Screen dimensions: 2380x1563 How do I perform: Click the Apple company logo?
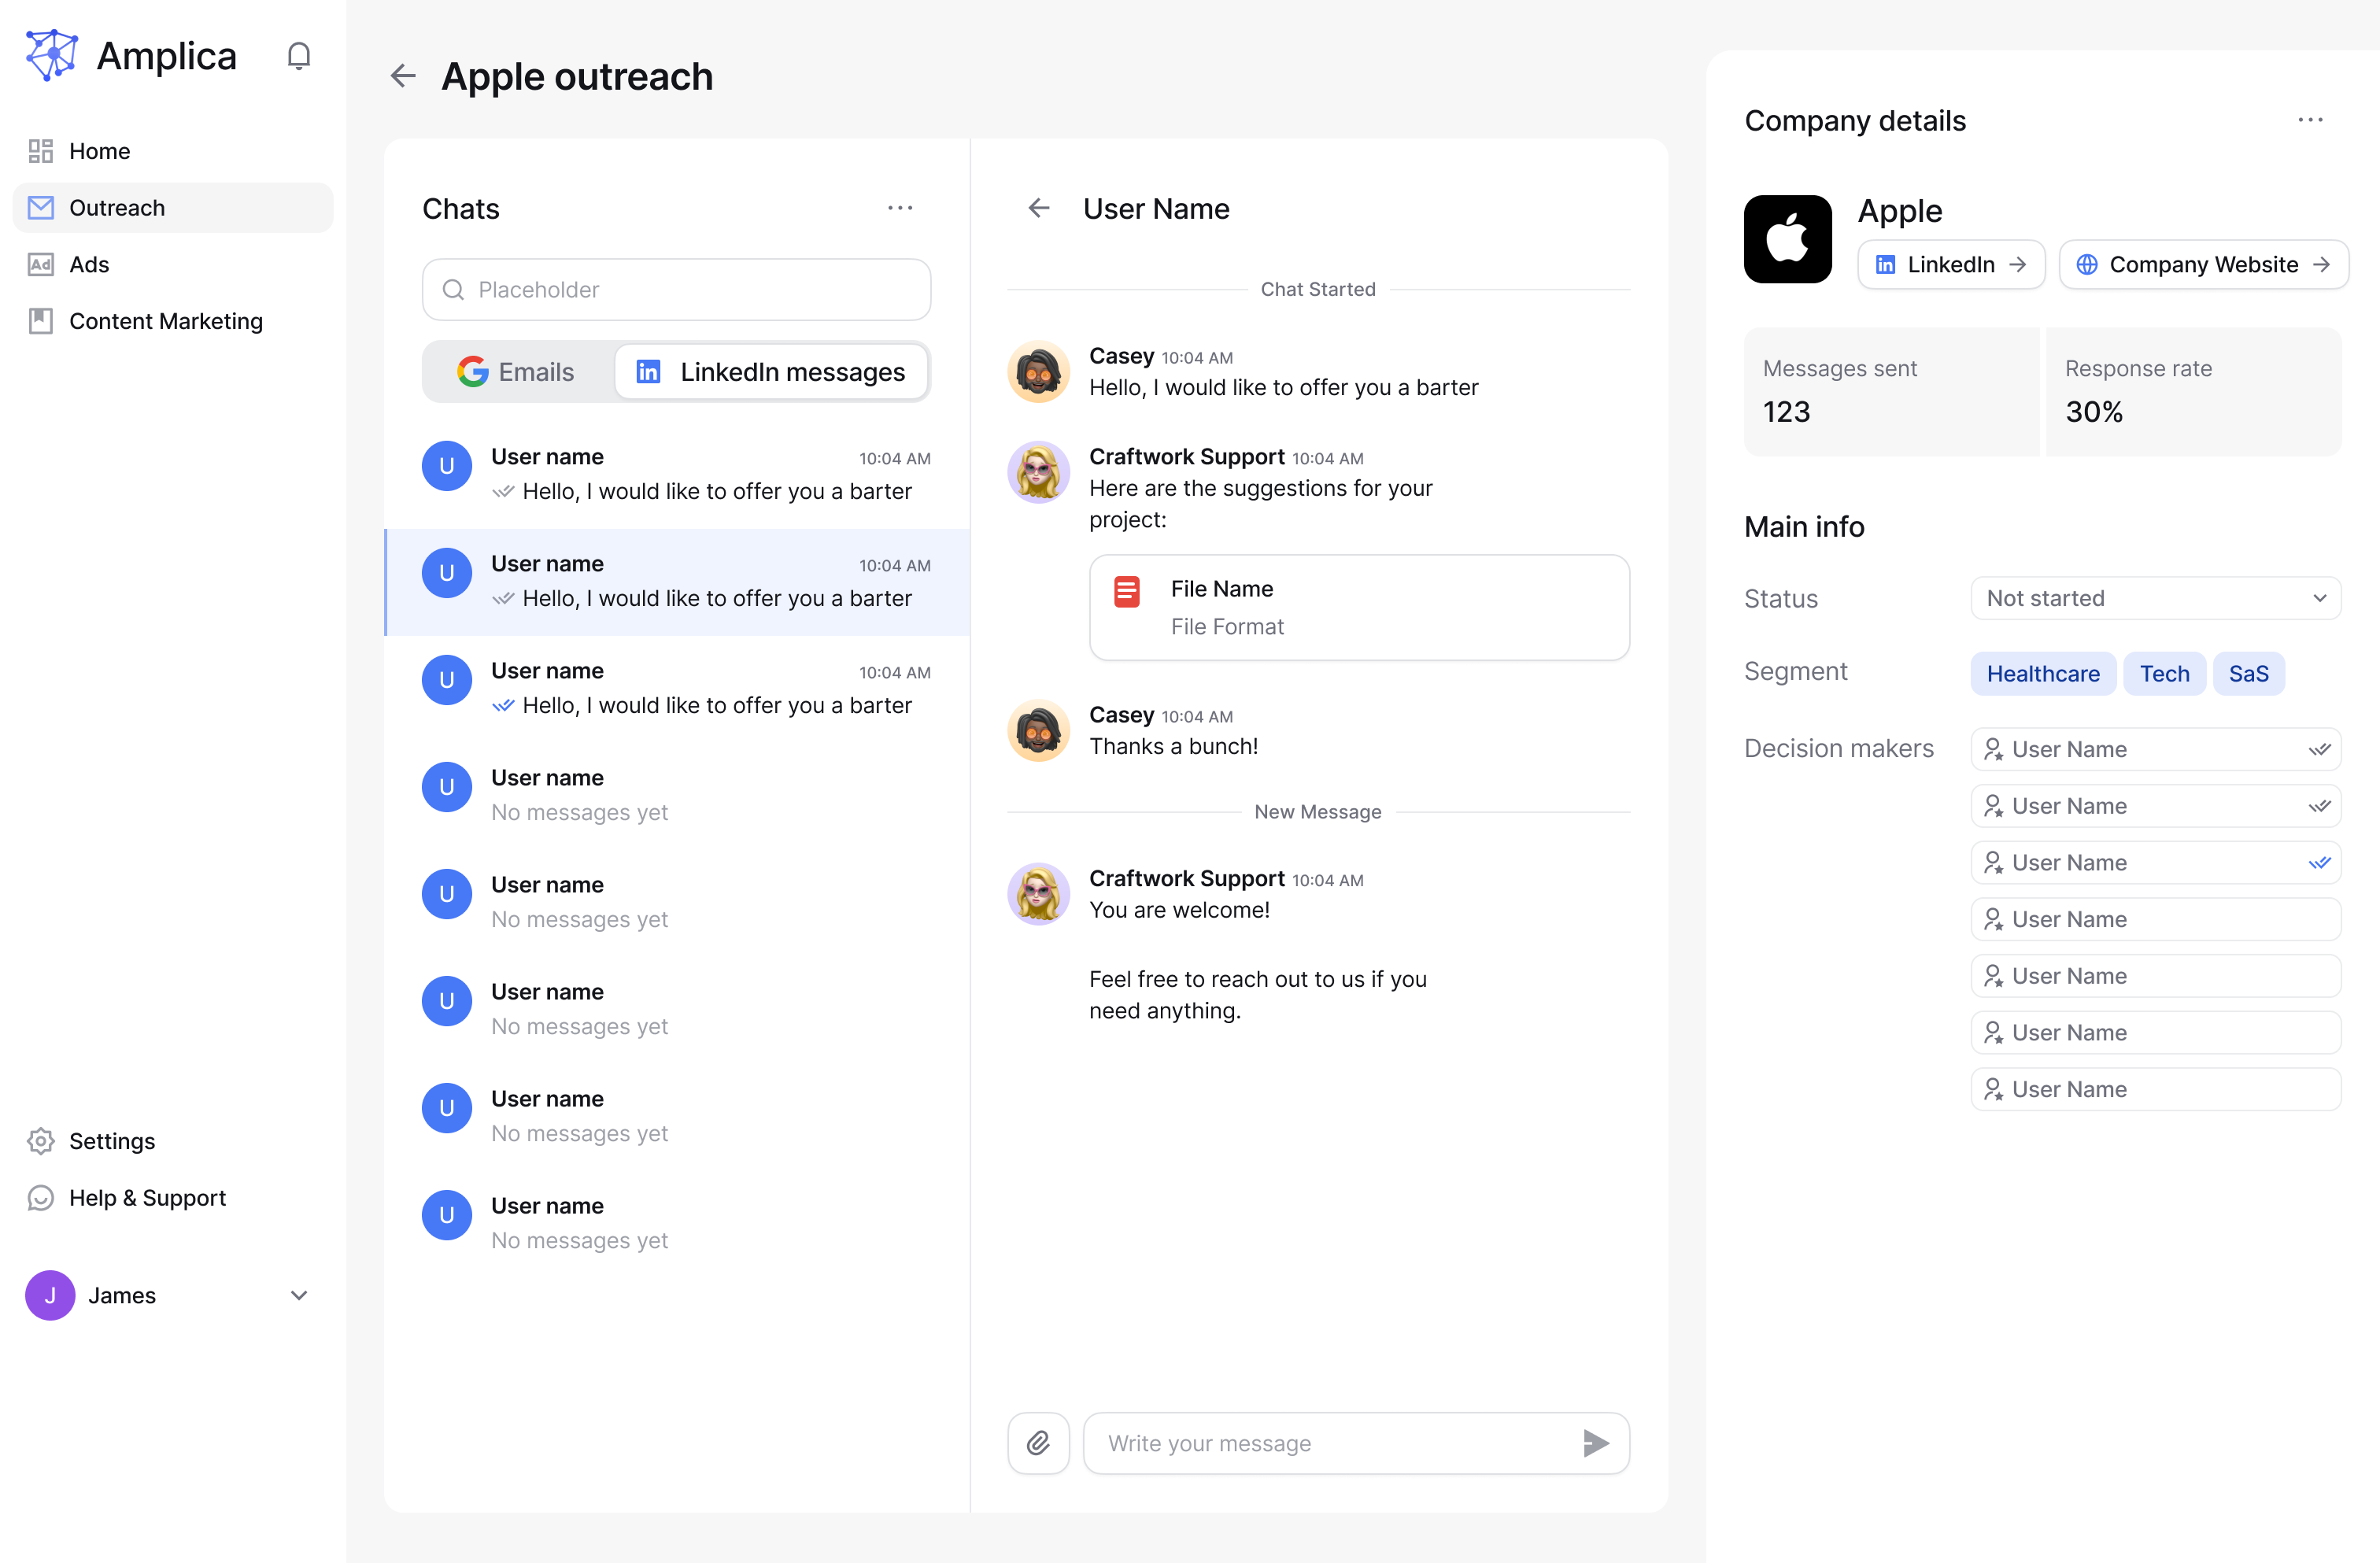coord(1787,240)
